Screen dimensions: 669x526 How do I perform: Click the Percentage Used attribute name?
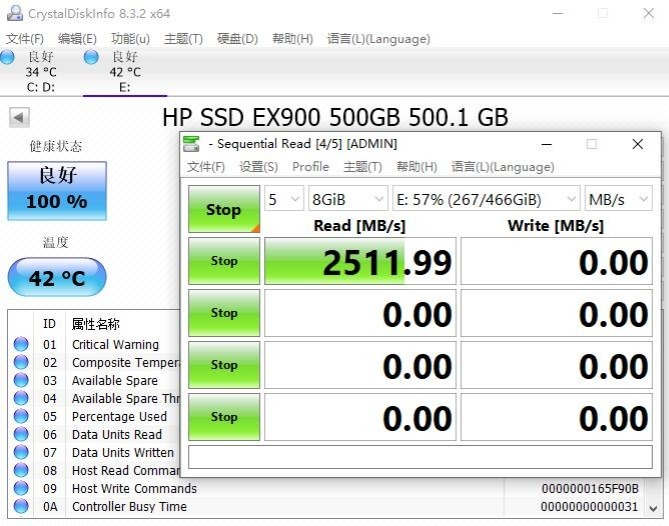point(119,416)
